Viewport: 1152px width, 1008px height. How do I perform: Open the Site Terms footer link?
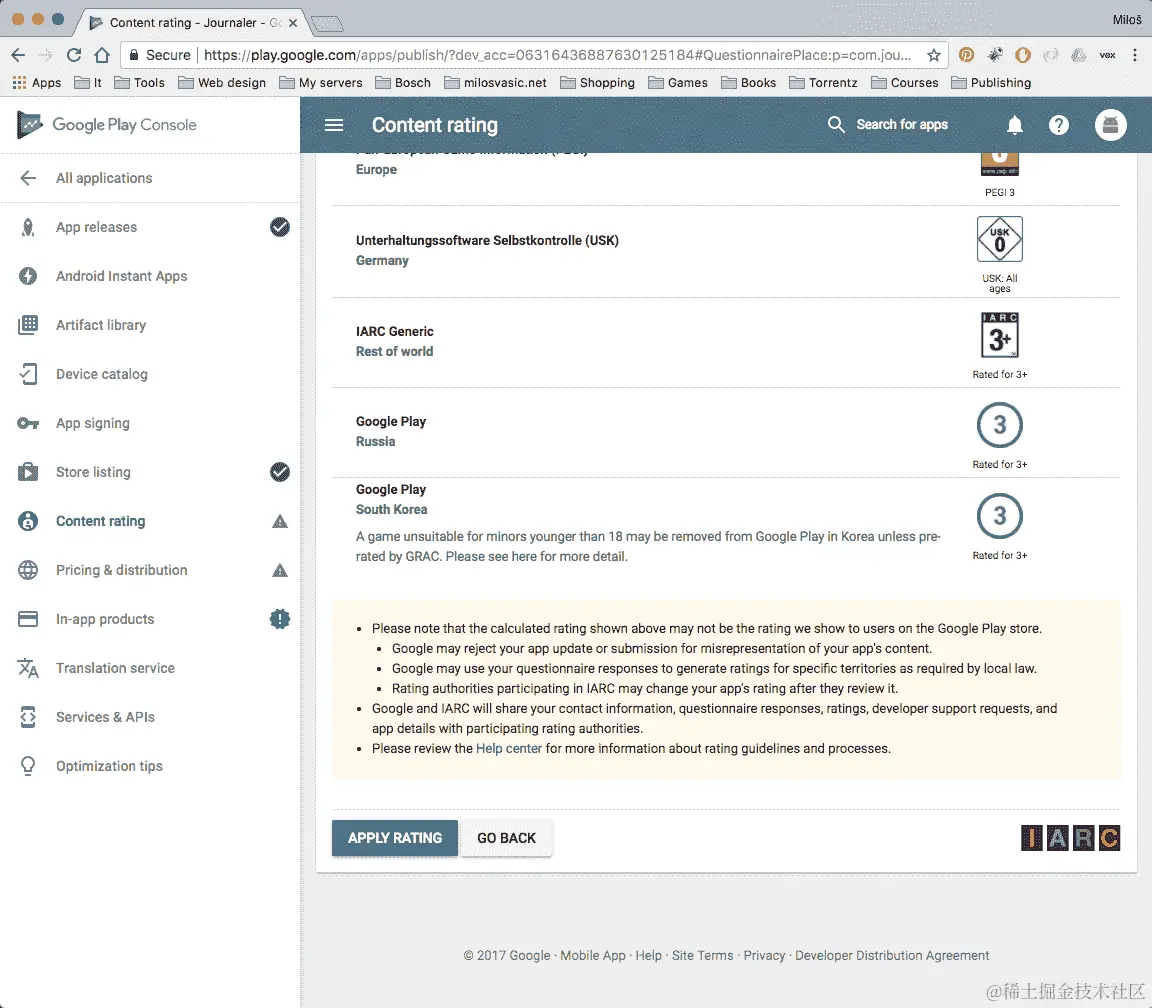coord(702,955)
